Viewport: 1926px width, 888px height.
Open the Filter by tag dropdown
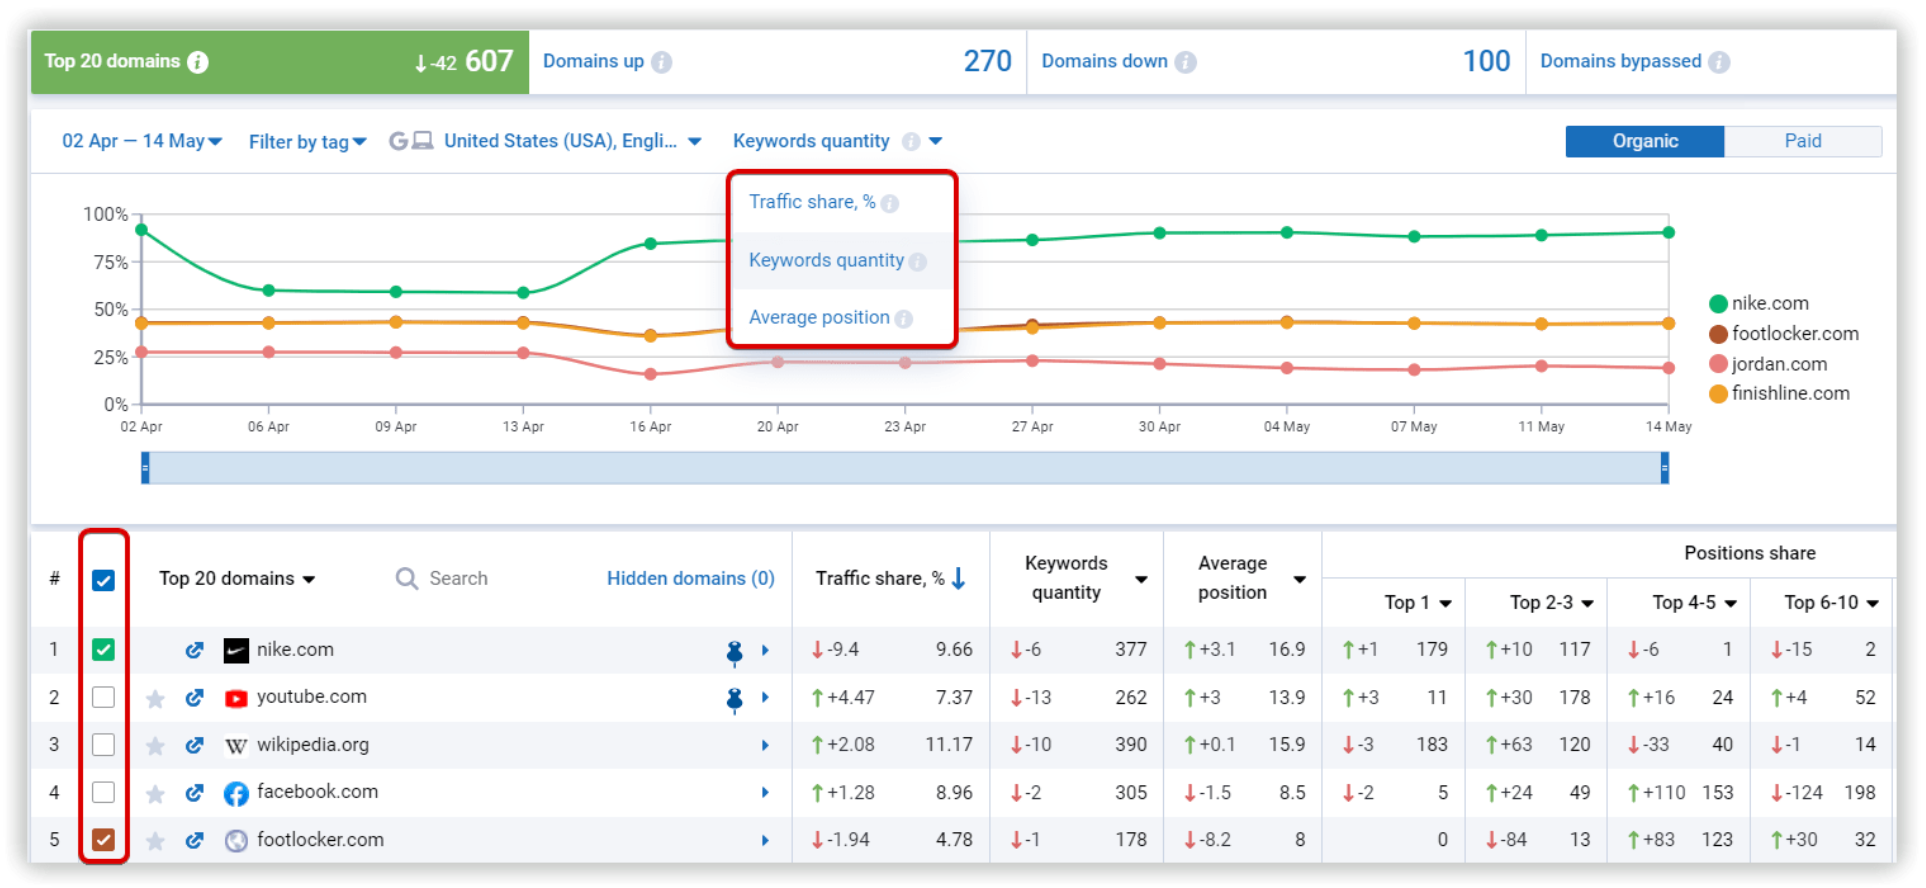coord(308,142)
